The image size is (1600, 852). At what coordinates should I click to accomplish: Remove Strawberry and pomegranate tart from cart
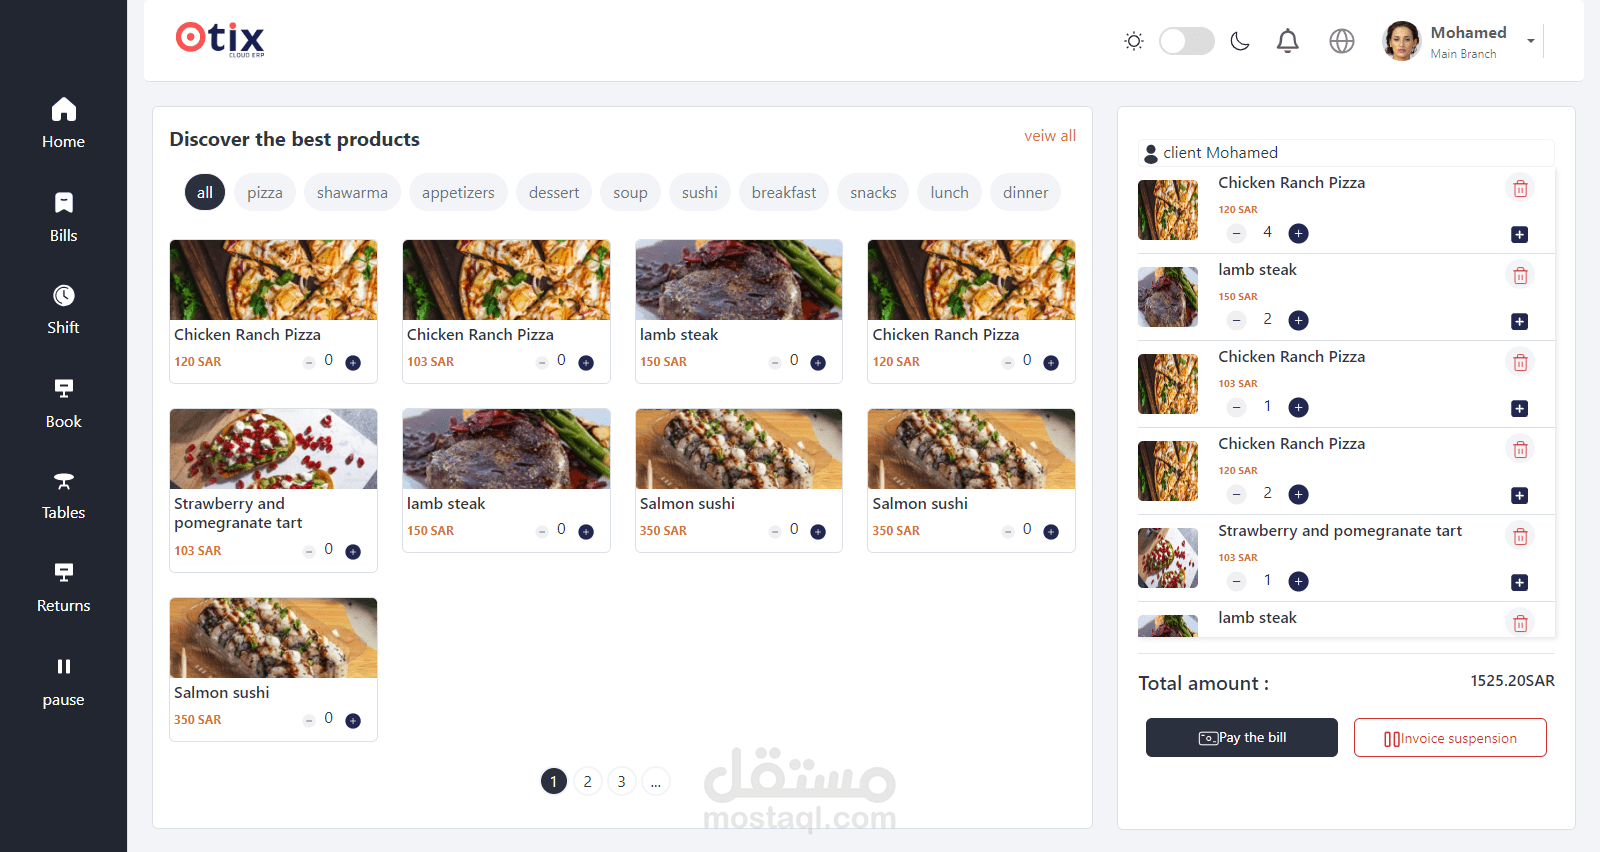coord(1520,536)
